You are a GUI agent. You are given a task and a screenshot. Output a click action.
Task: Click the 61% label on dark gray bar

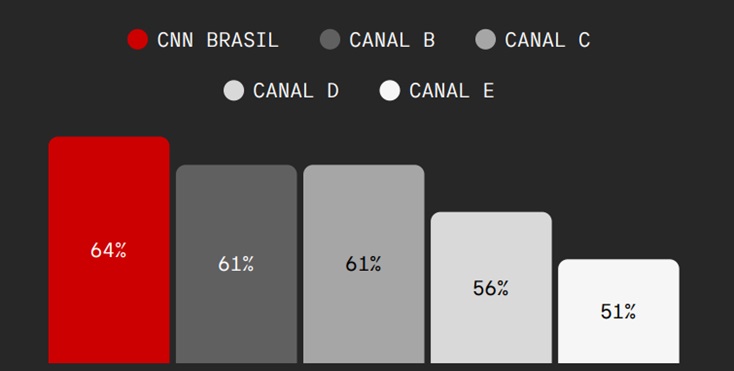pos(236,264)
